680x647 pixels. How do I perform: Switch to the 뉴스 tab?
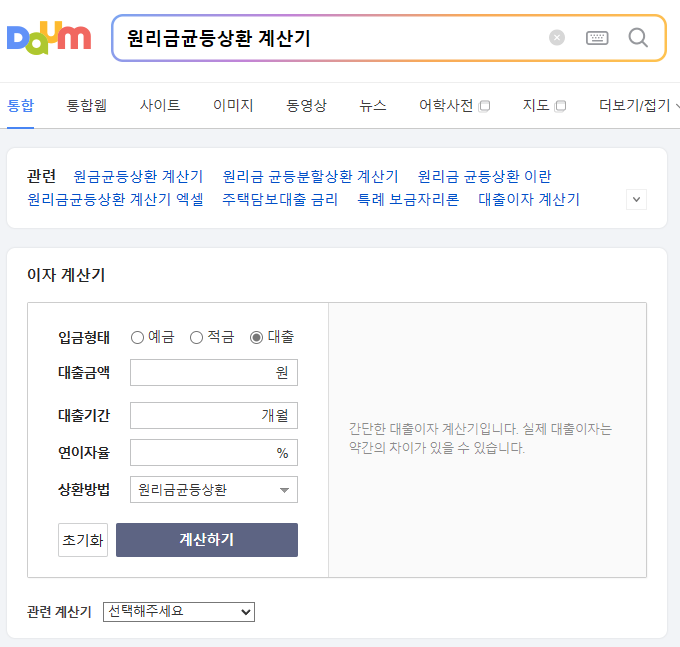click(x=373, y=105)
